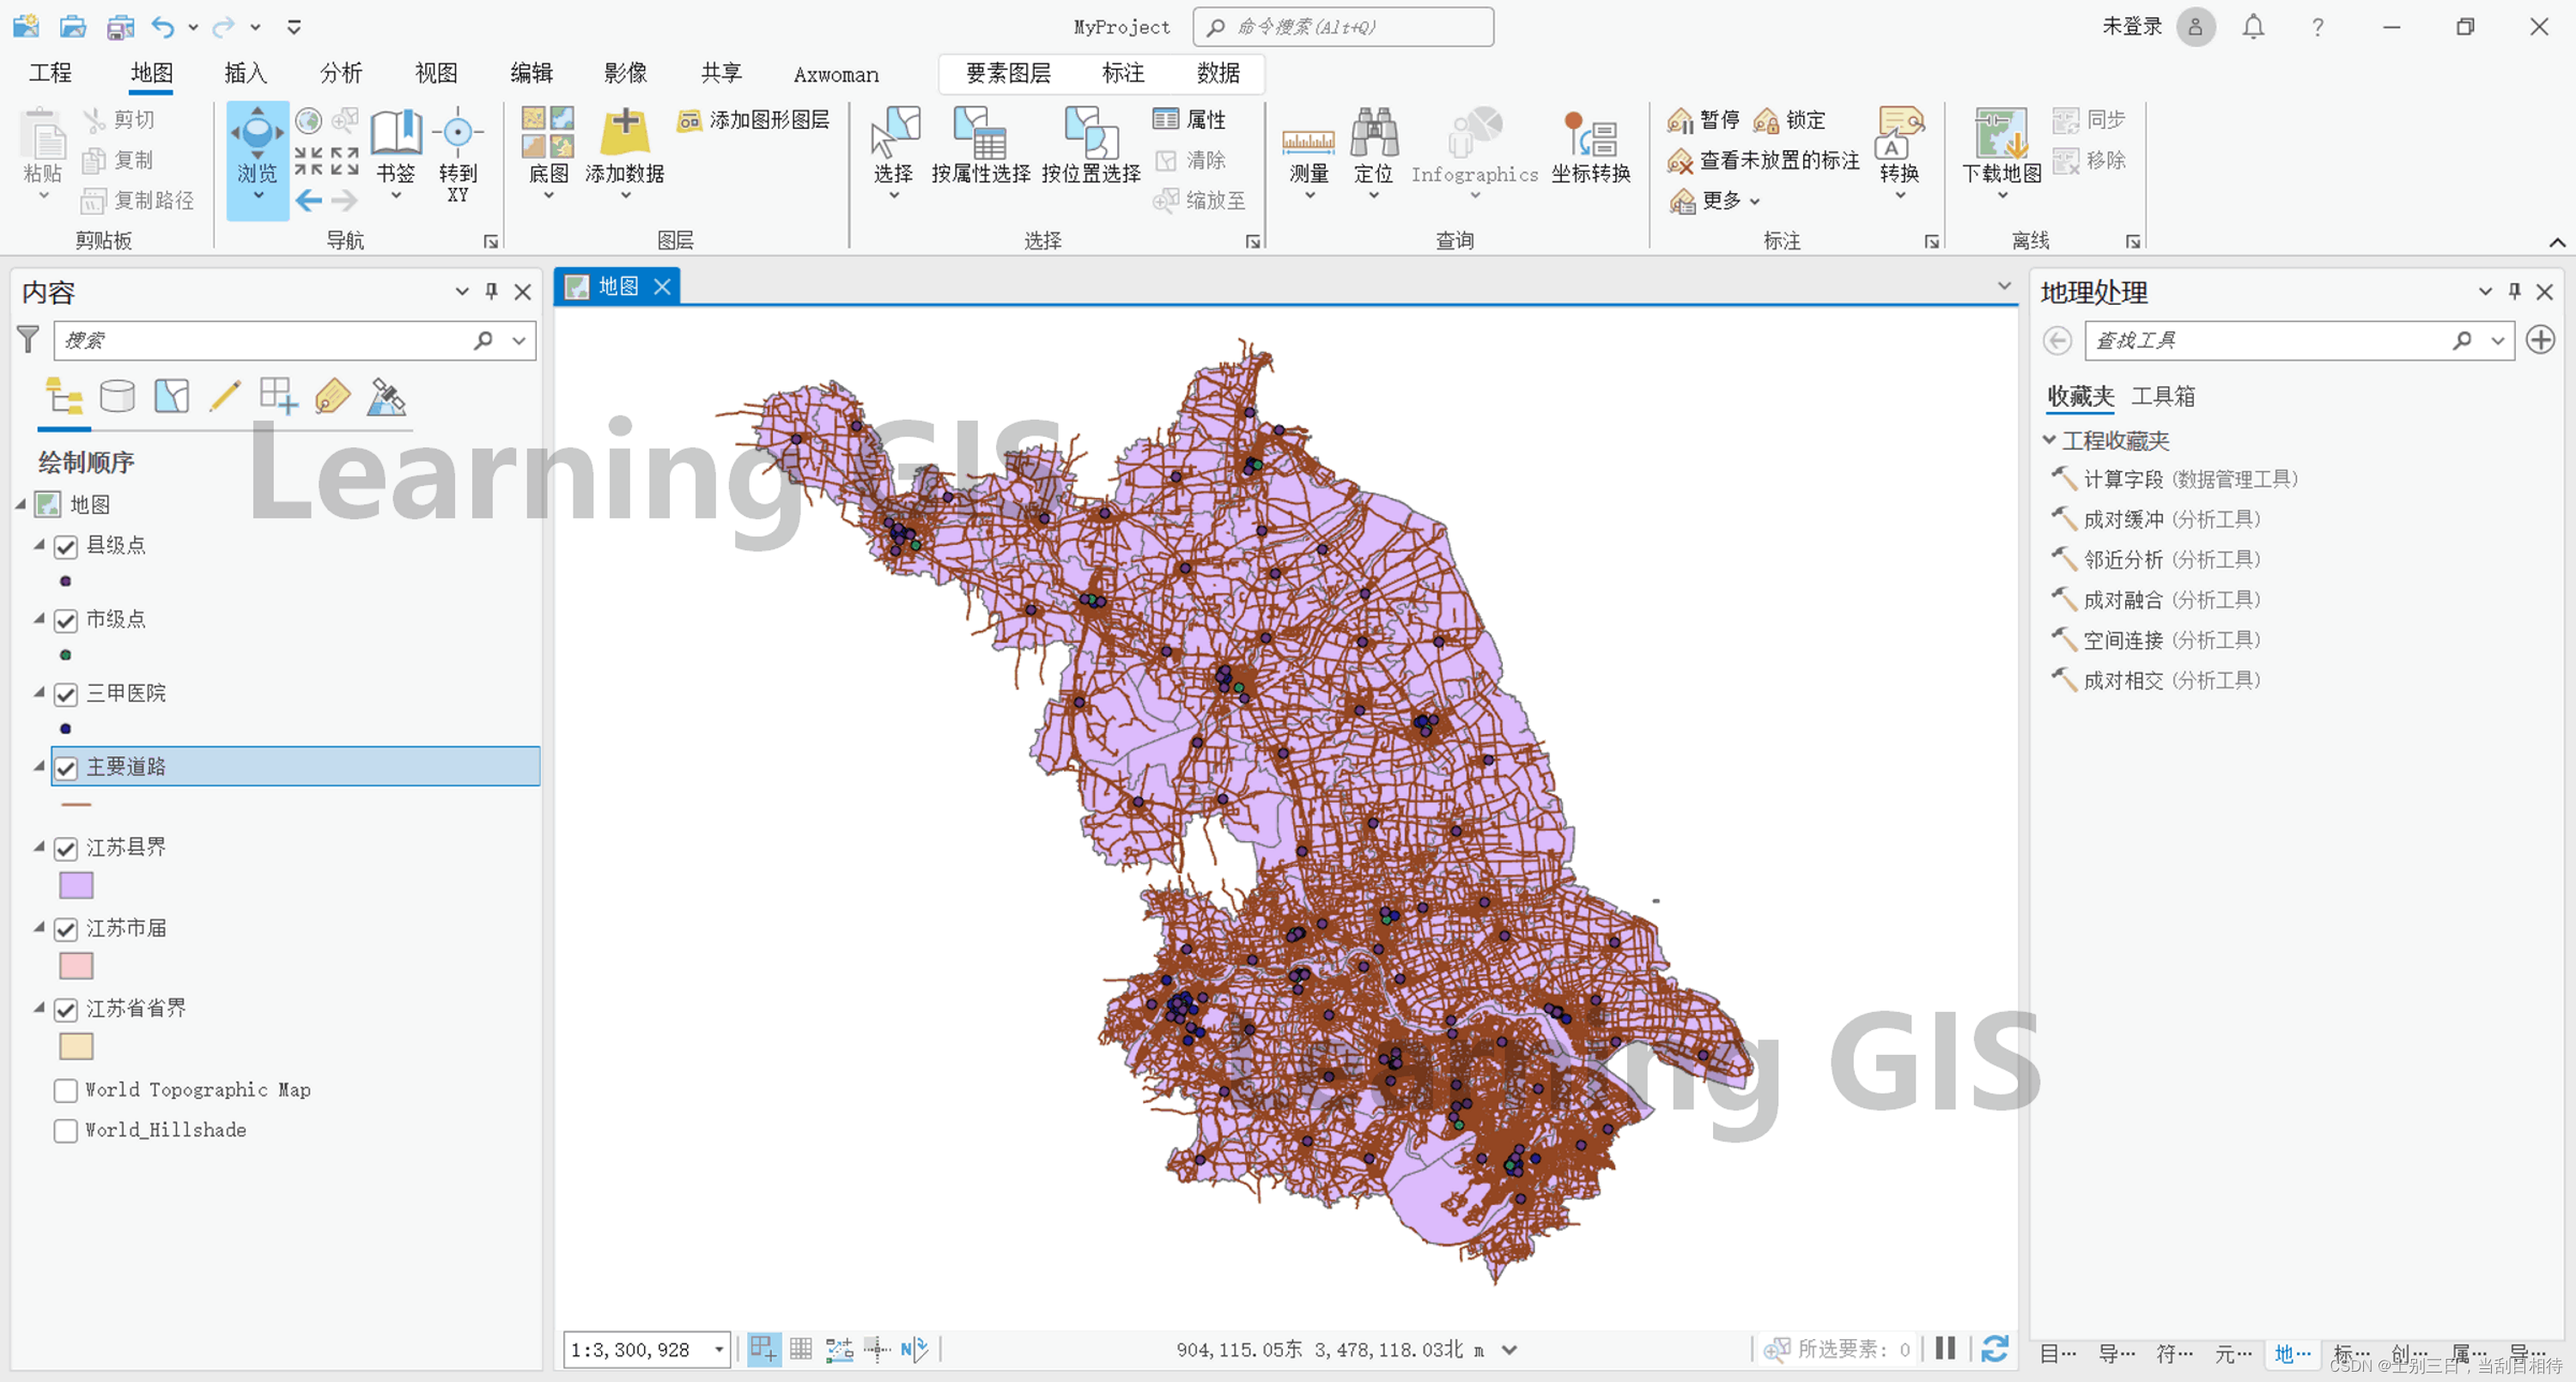Click the 江苏市届 pink symbol swatch
This screenshot has height=1382, width=2576.
click(76, 966)
